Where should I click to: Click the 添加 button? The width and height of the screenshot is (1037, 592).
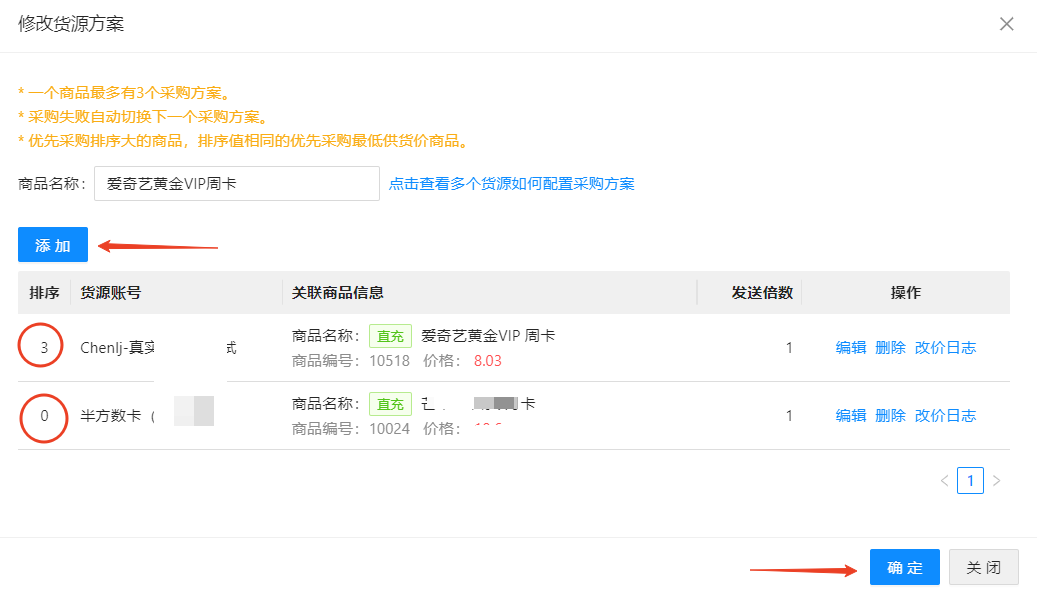click(x=53, y=245)
